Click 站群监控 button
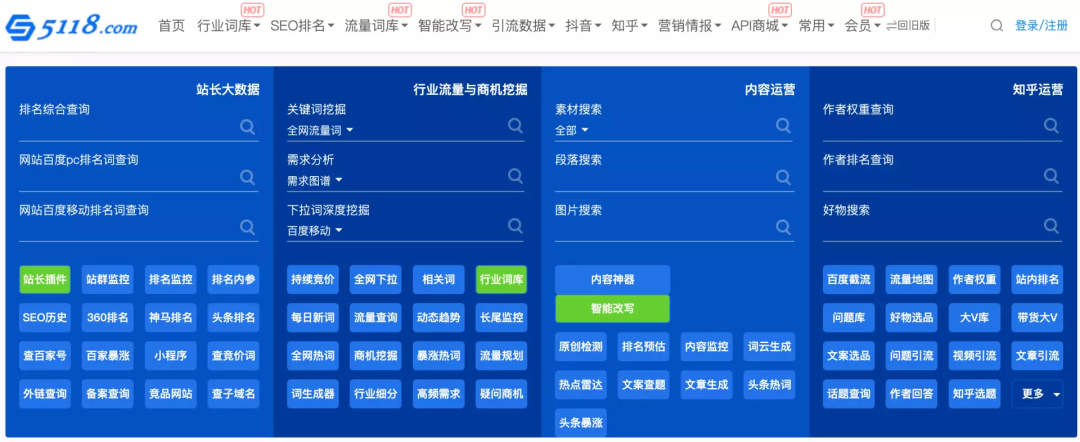The height and width of the screenshot is (442, 1080). click(107, 280)
